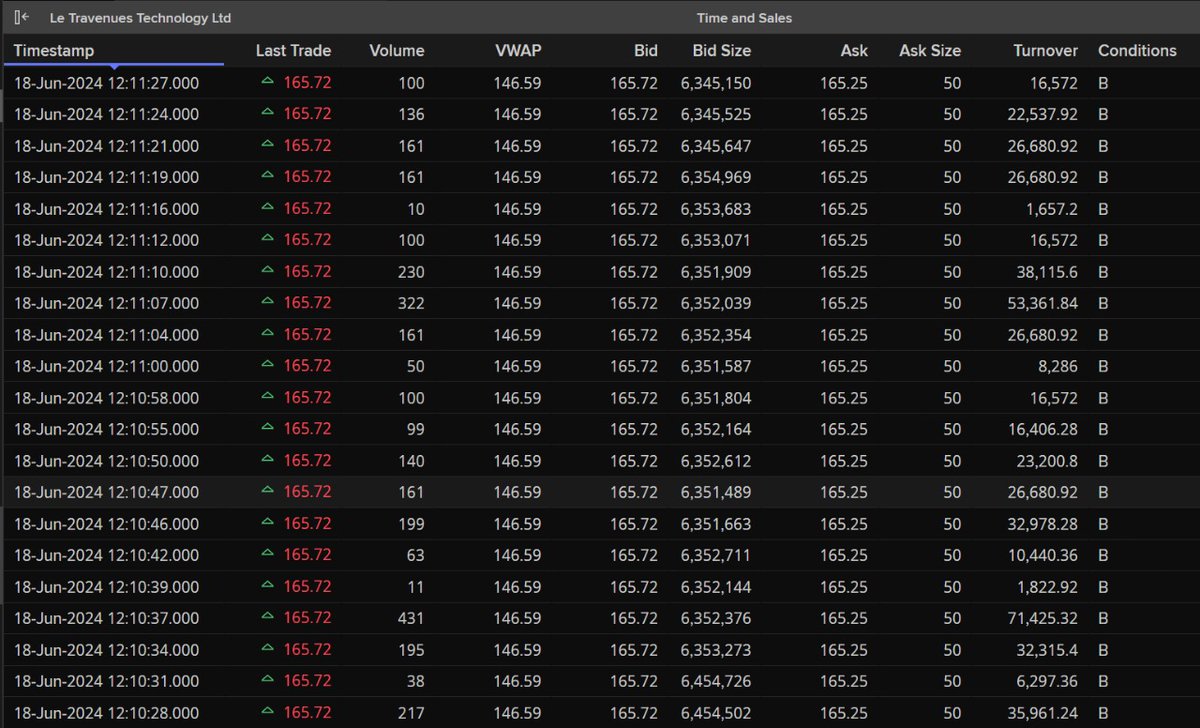Sort by the Volume column header
This screenshot has height=728, width=1200.
(x=397, y=51)
